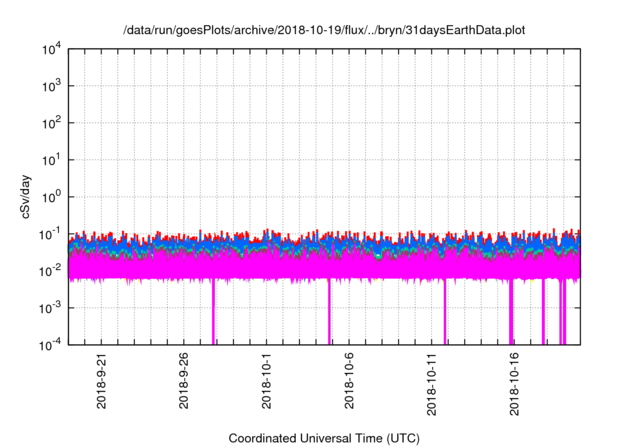Click the 10^-4 y-axis tick label
Screen dimensions: 640x448
51,346
